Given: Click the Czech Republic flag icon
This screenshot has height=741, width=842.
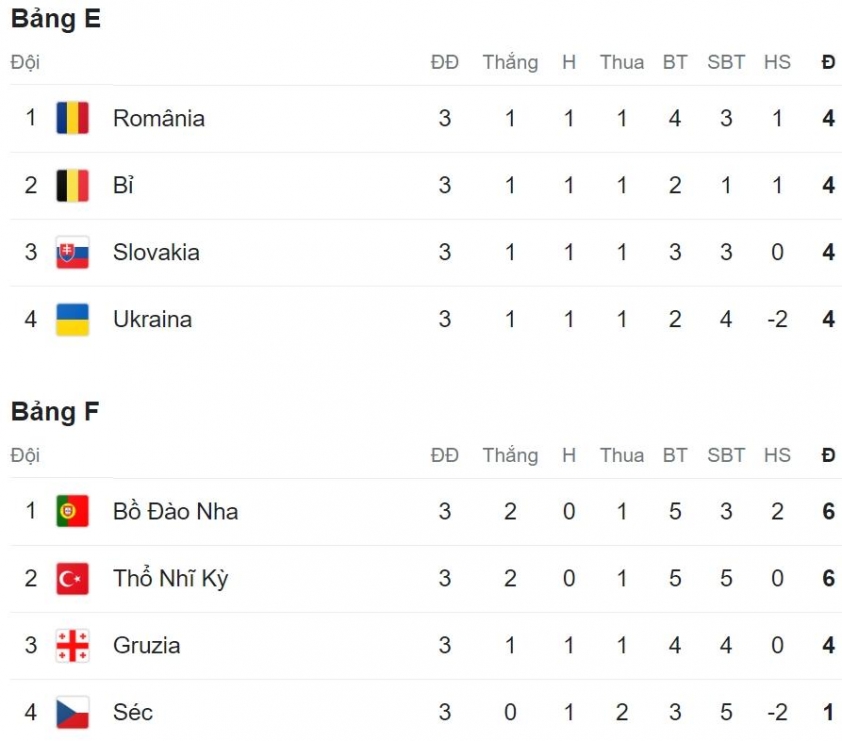Looking at the screenshot, I should coord(72,713).
